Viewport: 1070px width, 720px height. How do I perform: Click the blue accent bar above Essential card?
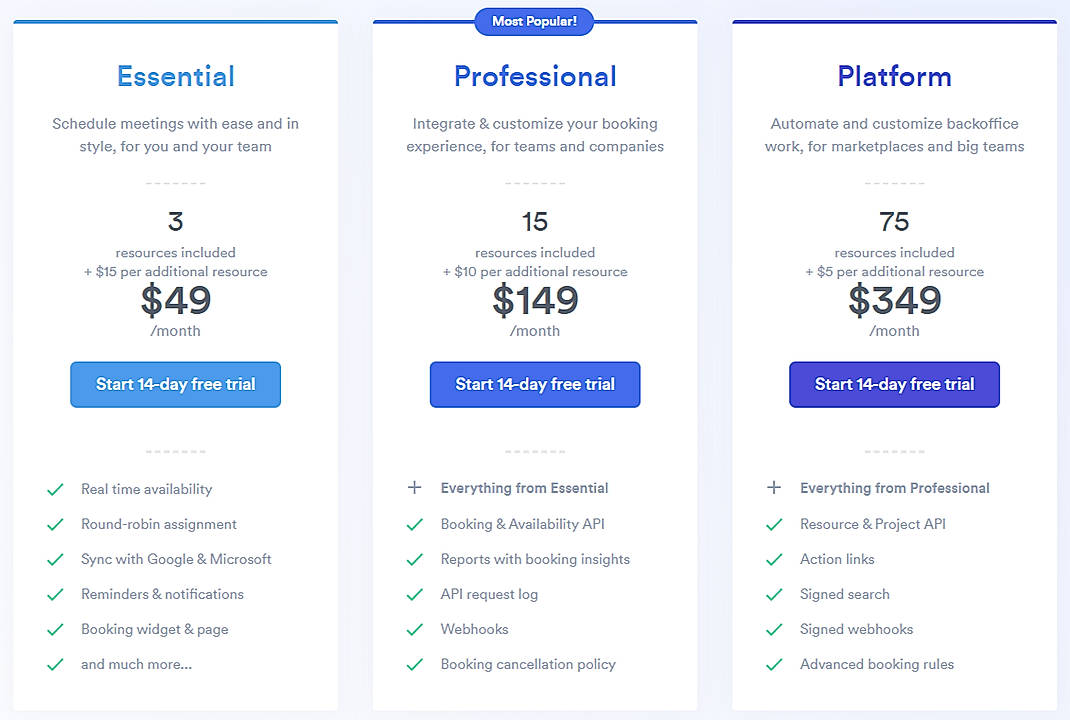tap(175, 17)
